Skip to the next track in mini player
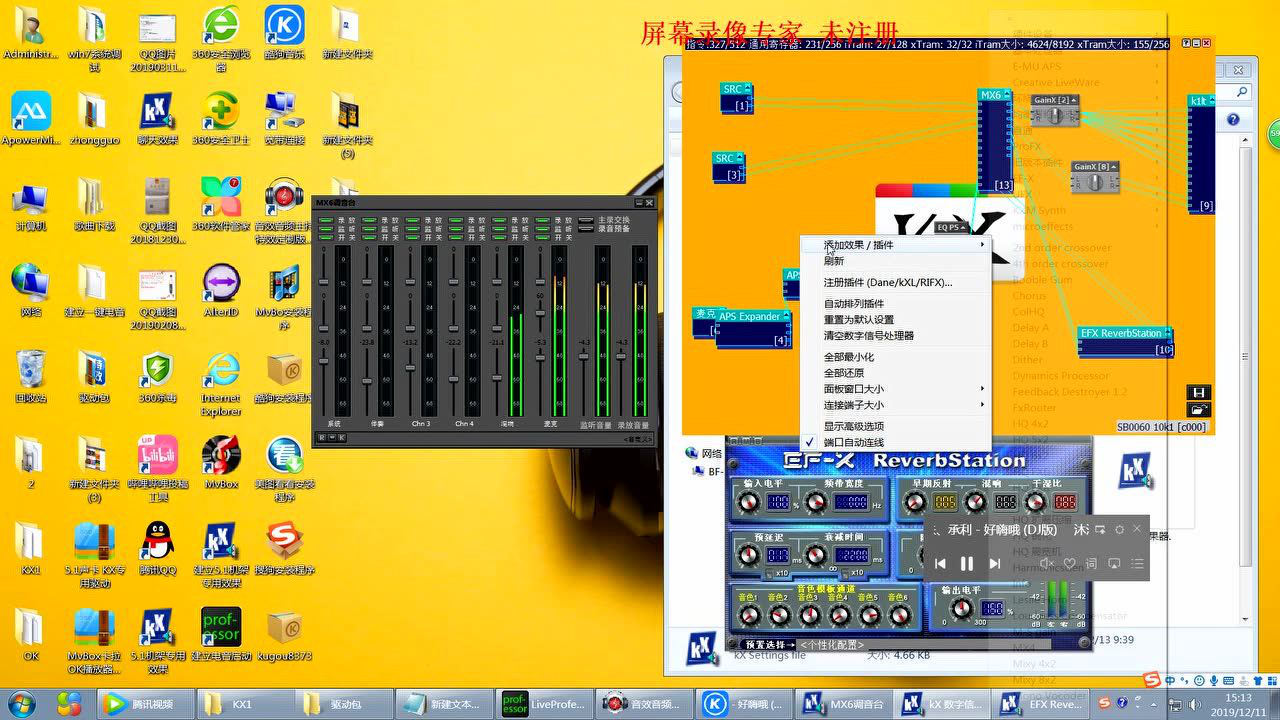 point(994,564)
